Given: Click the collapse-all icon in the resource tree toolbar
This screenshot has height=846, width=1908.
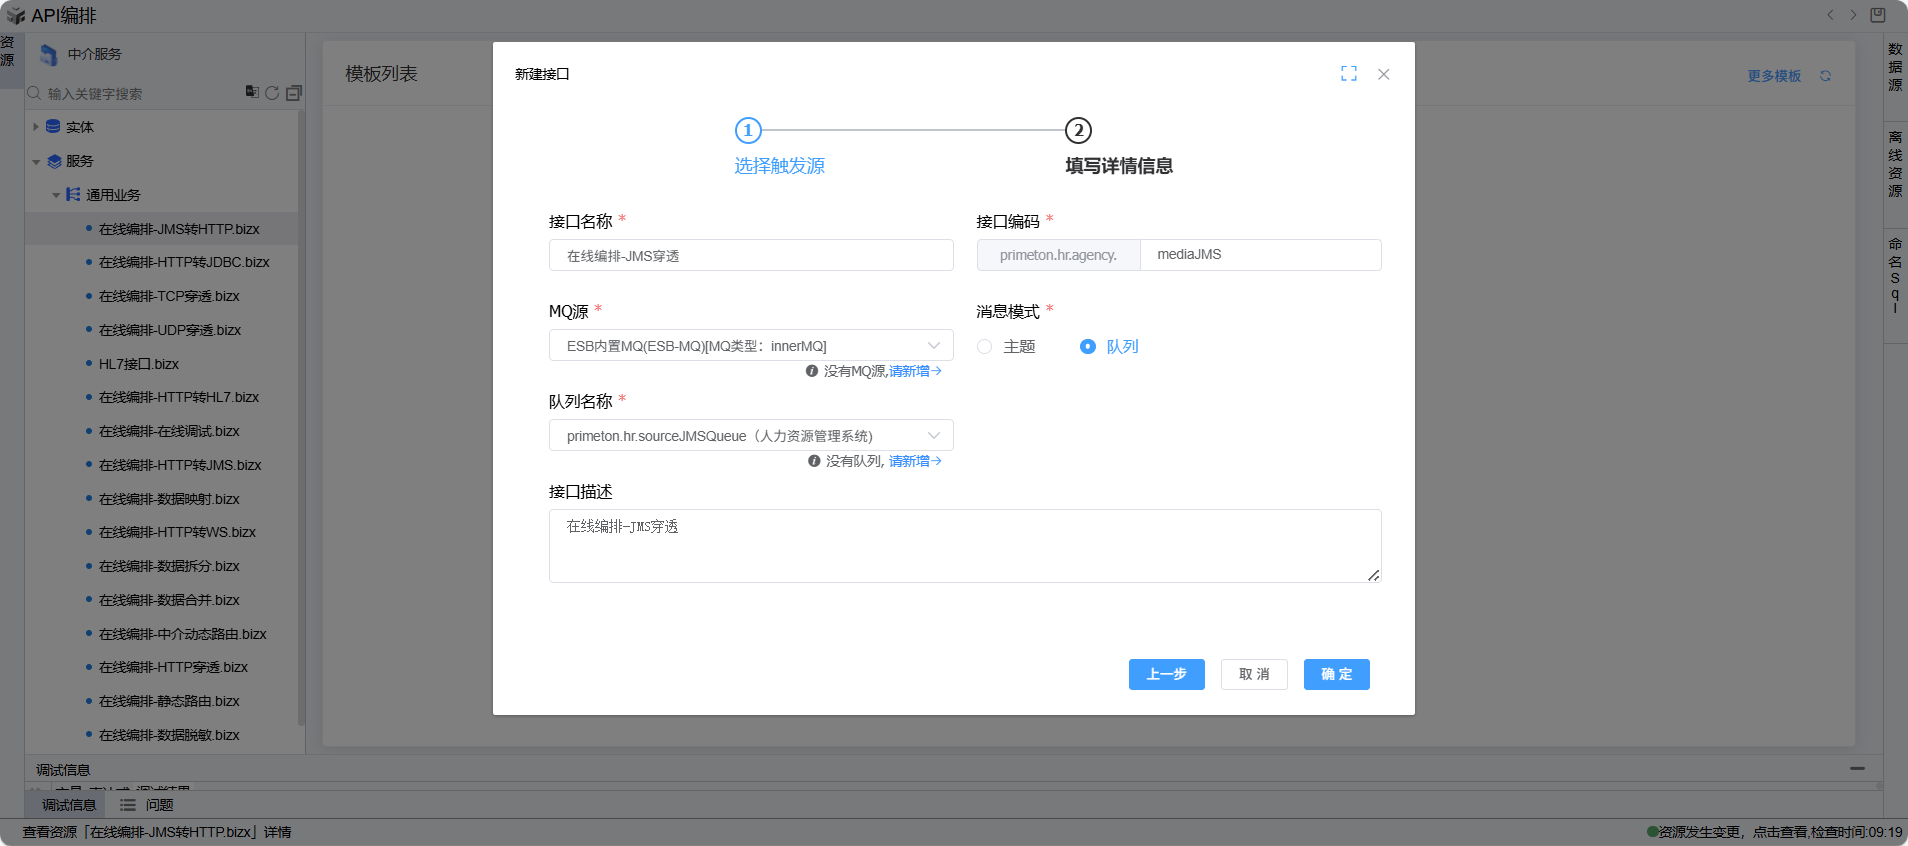Looking at the screenshot, I should pyautogui.click(x=294, y=93).
